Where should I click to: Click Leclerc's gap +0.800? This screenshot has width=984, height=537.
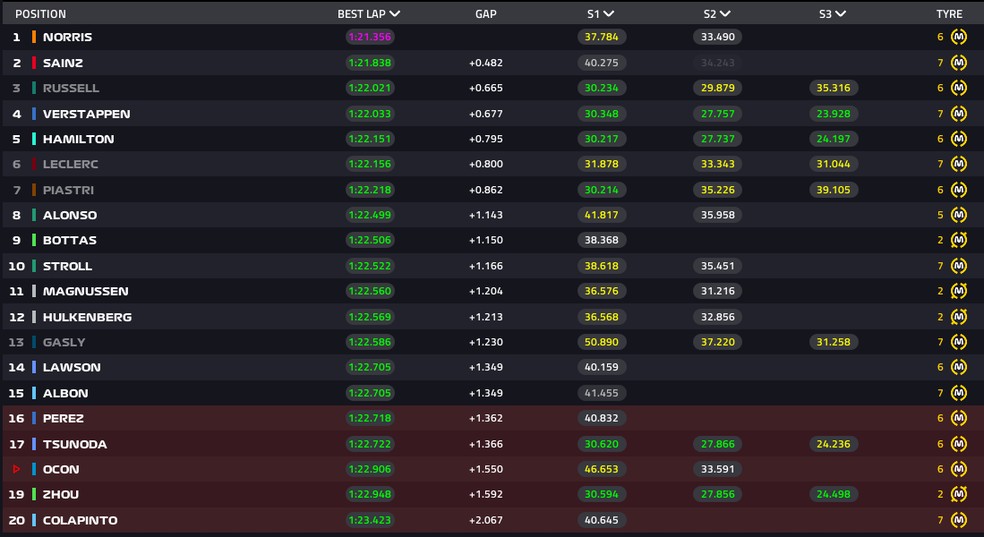coord(486,164)
